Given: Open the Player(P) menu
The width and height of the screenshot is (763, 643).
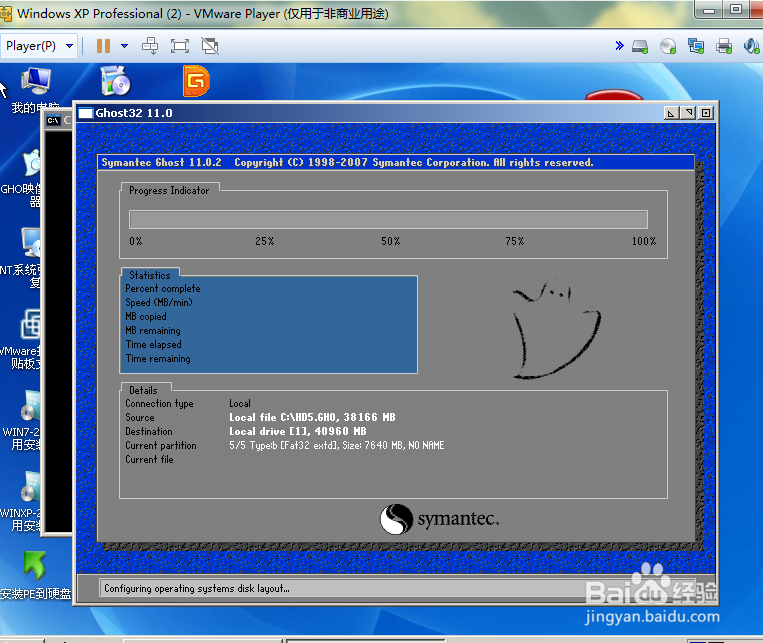Looking at the screenshot, I should [x=39, y=46].
